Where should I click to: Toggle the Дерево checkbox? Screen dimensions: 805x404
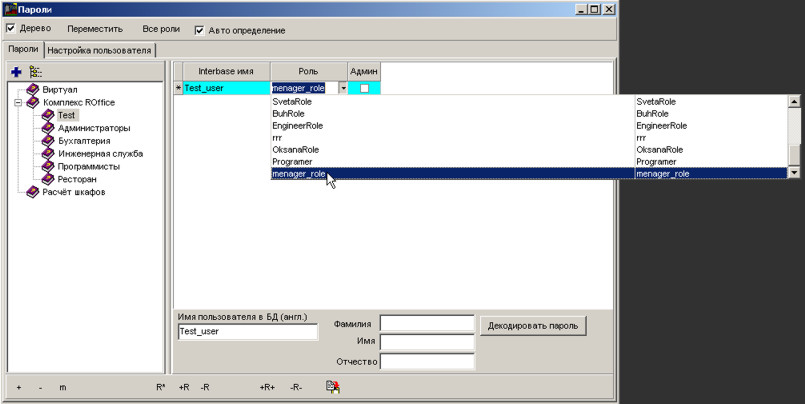tap(11, 29)
